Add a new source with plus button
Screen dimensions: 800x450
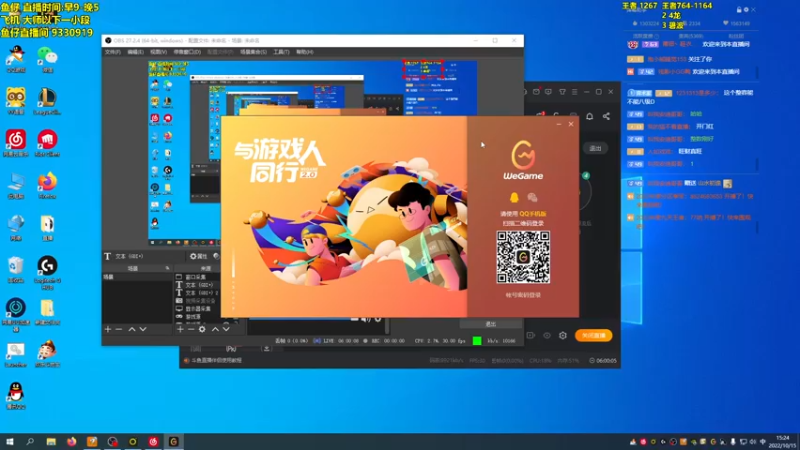(180, 330)
